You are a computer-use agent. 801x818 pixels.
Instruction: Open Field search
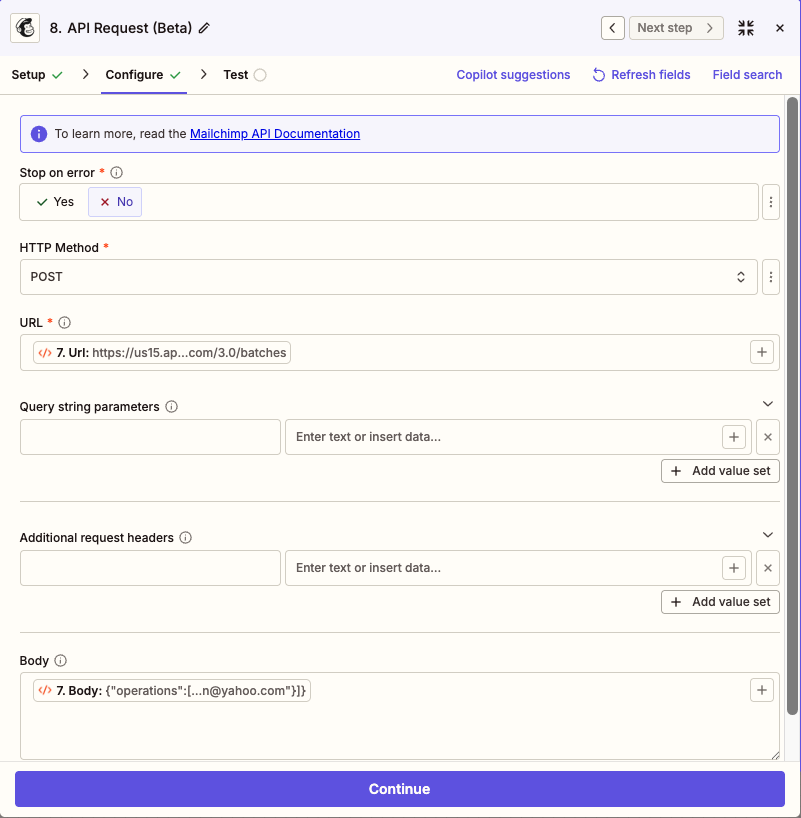click(747, 75)
